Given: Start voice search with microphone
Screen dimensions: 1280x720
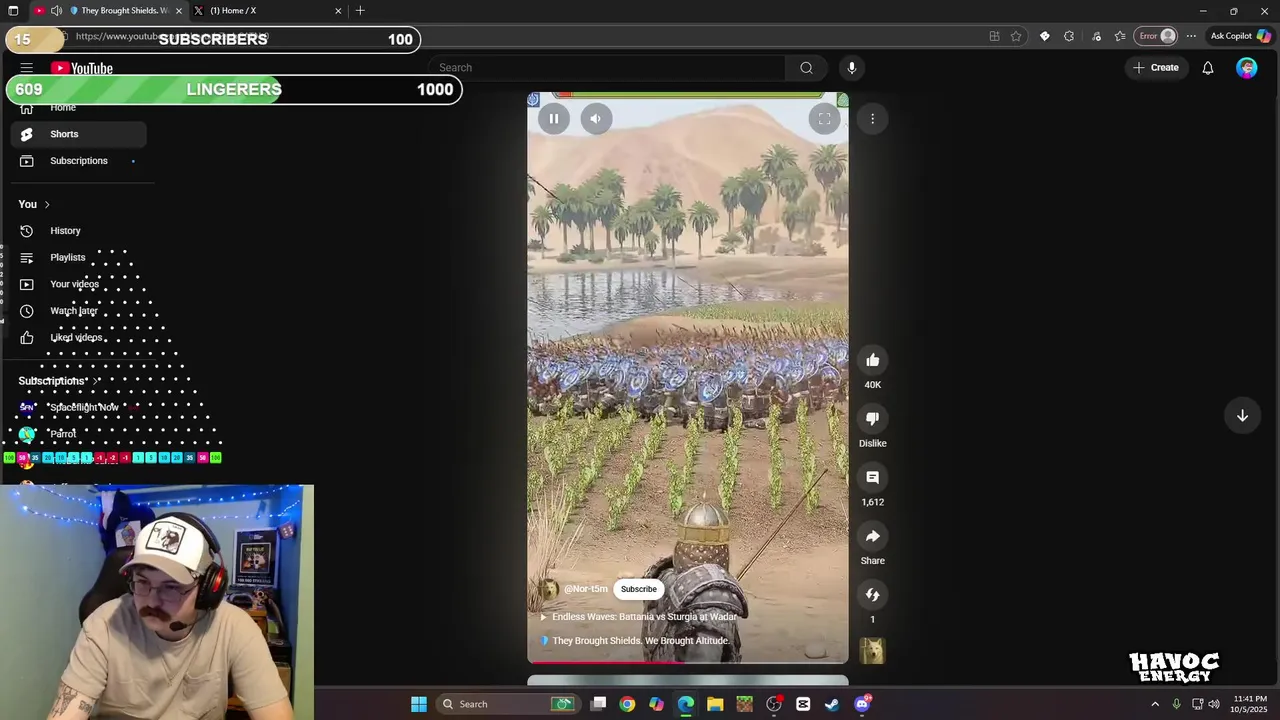Looking at the screenshot, I should (x=852, y=68).
